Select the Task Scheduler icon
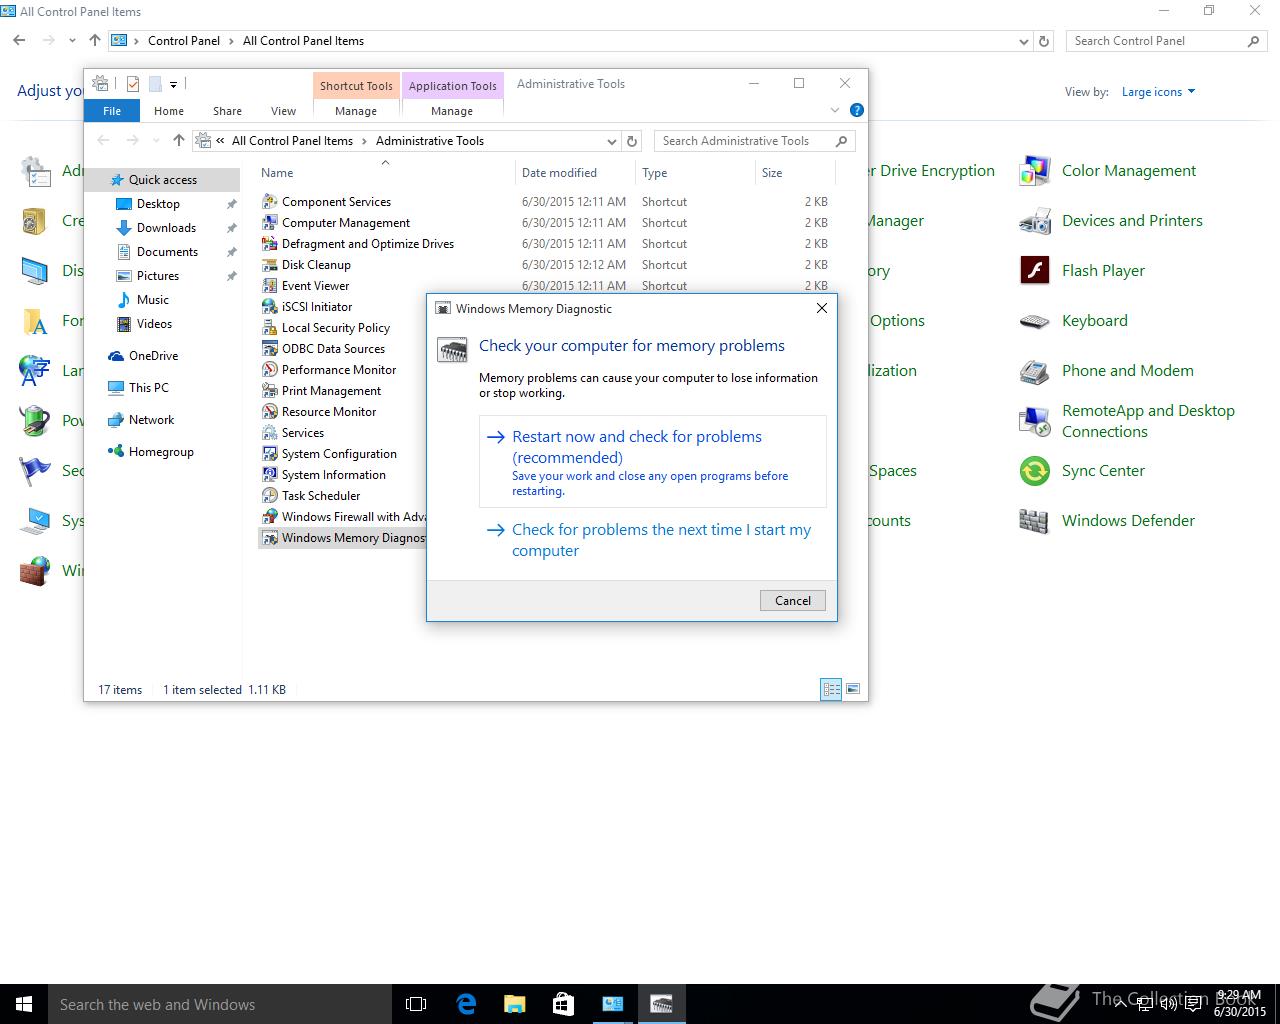 (x=269, y=495)
